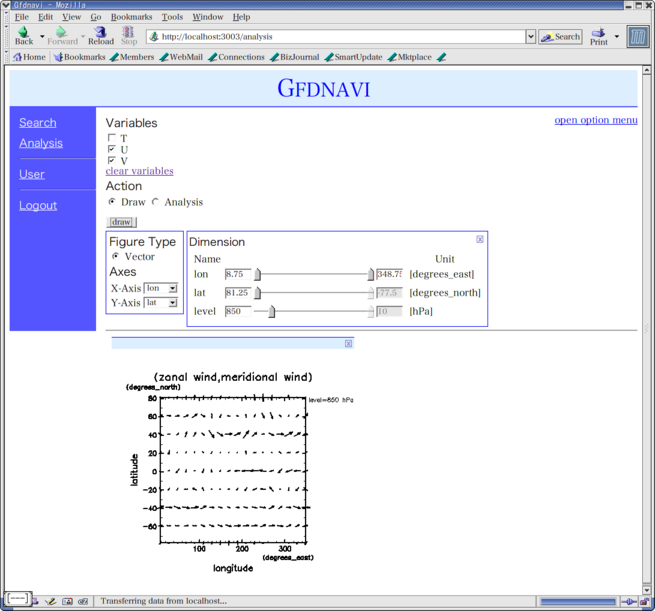
Task: Close the Dimension panel with its X icon
Action: [480, 239]
